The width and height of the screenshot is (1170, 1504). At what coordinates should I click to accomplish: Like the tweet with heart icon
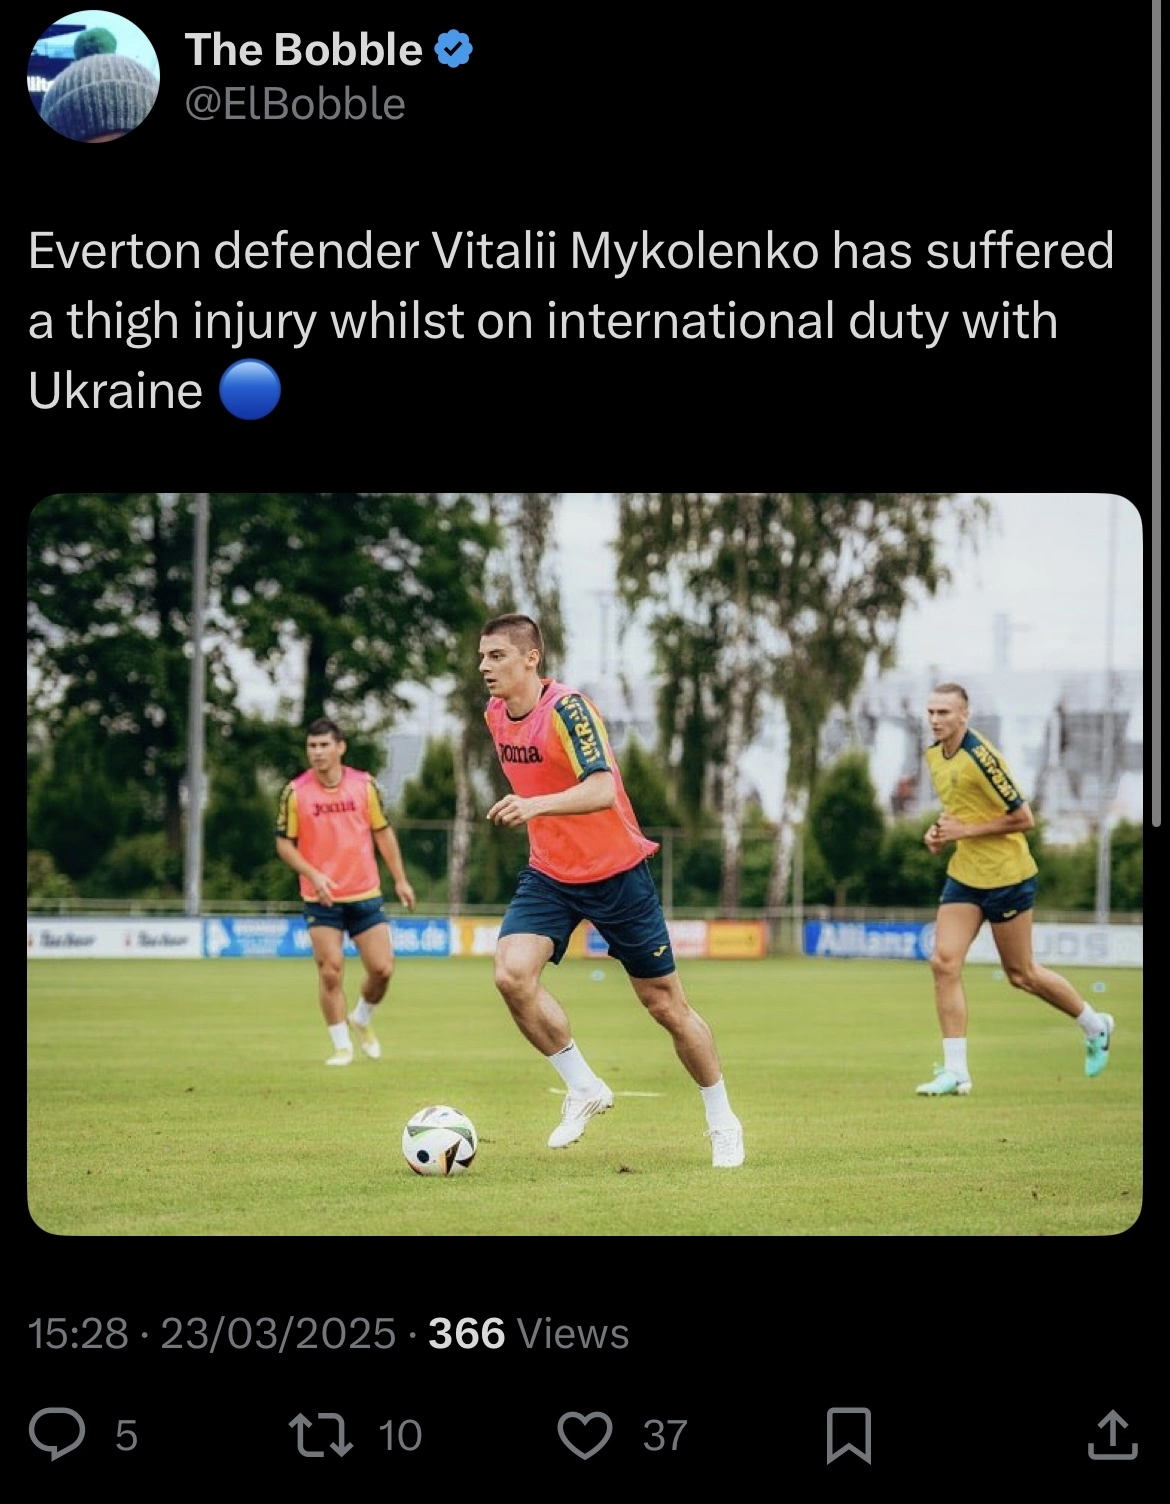pyautogui.click(x=584, y=1435)
